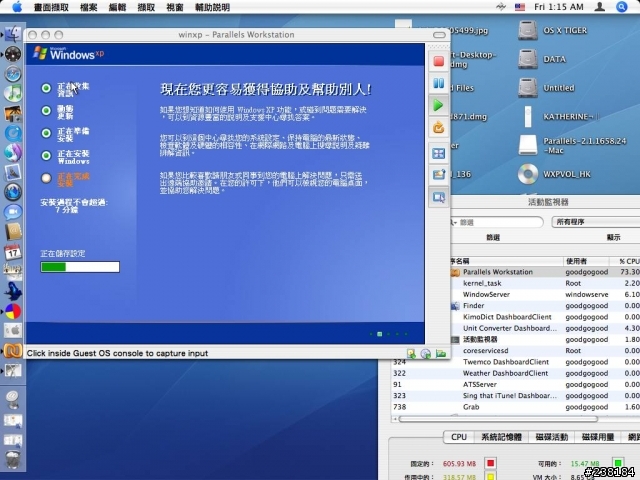The image size is (640, 480).
Task: Open Address Book from the Dock
Action: pos(13,232)
